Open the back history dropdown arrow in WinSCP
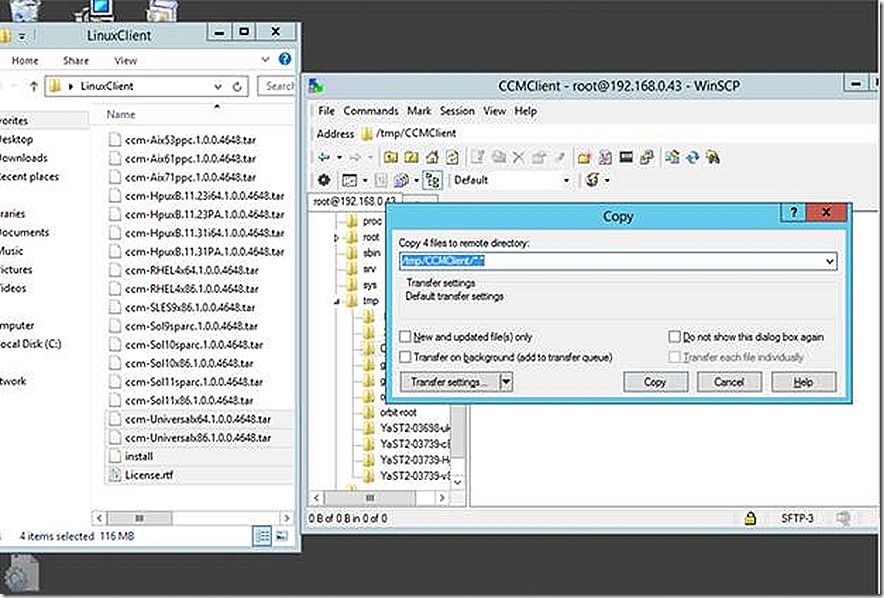 point(339,157)
